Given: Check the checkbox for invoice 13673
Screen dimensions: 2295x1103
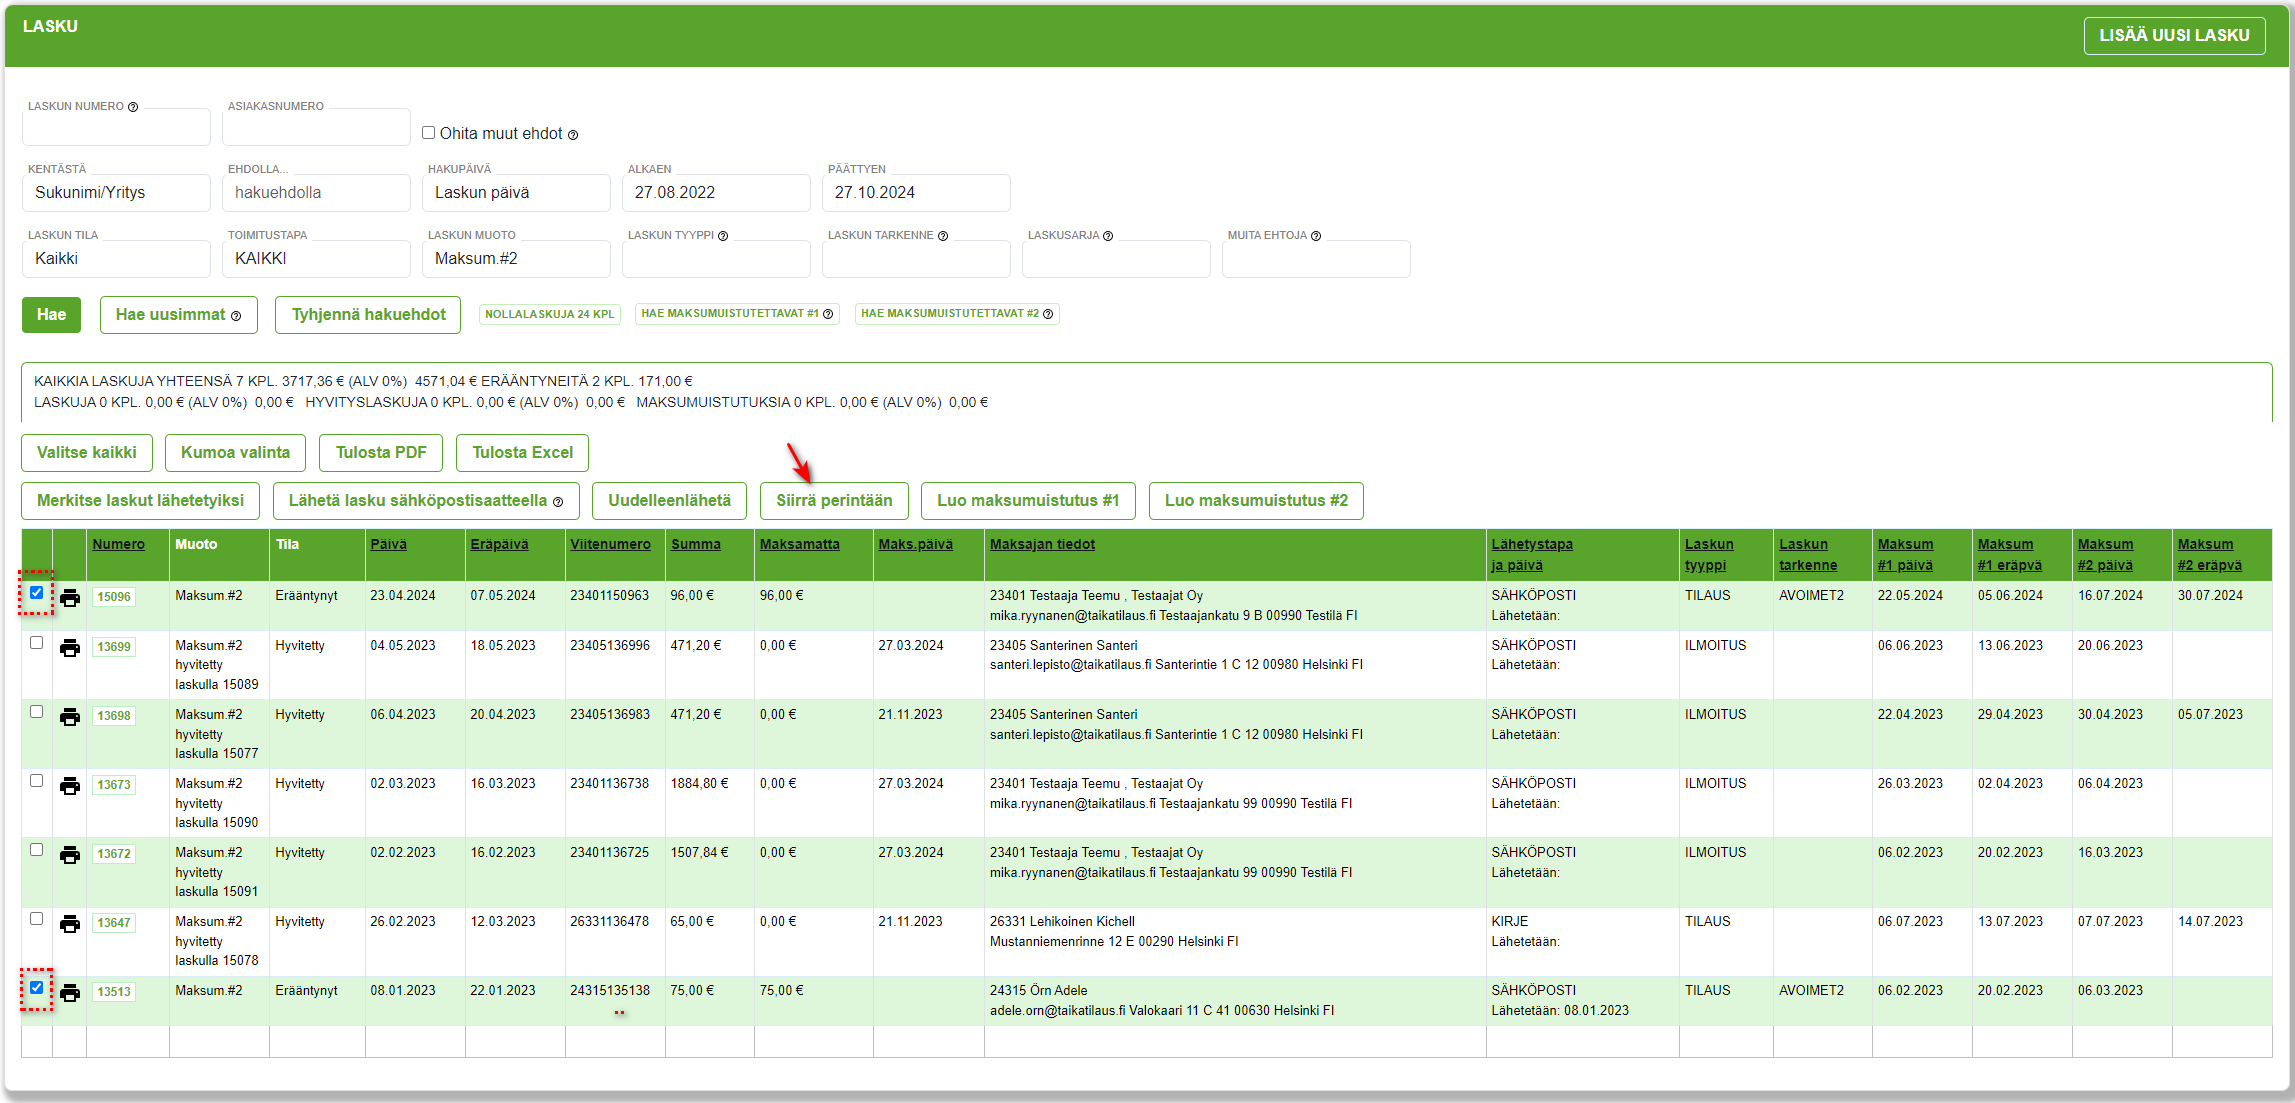Looking at the screenshot, I should [37, 781].
